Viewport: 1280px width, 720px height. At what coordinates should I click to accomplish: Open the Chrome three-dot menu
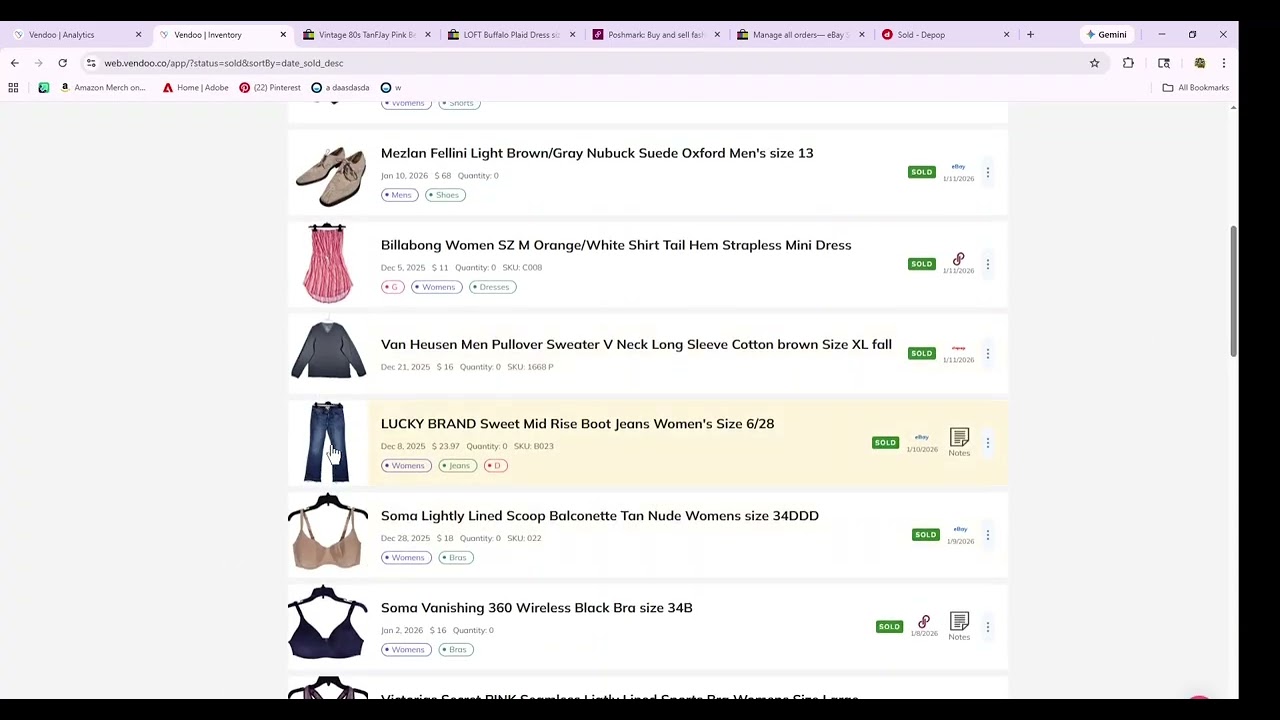pos(1223,63)
